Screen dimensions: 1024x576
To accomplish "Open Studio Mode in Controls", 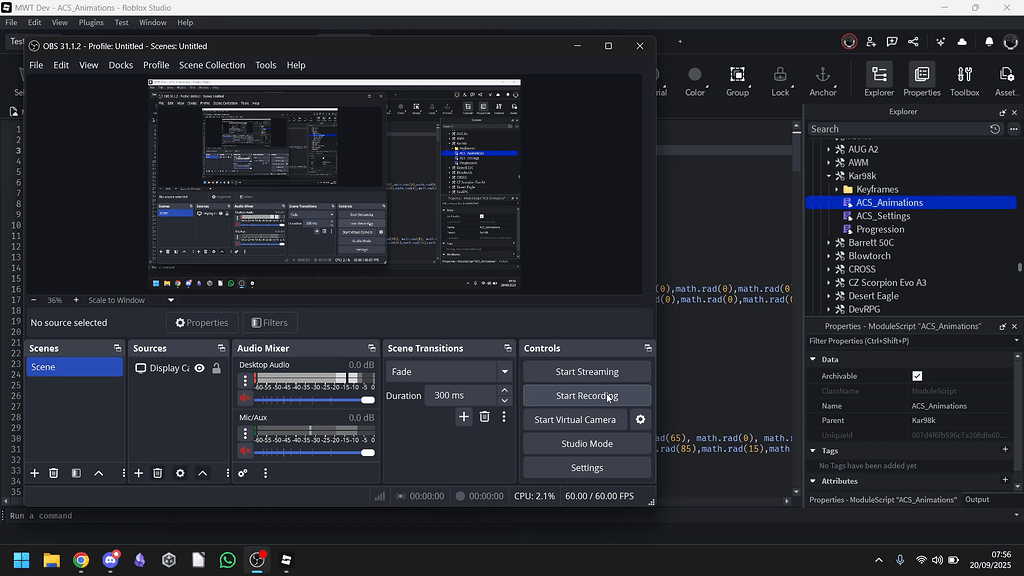I will pos(587,444).
